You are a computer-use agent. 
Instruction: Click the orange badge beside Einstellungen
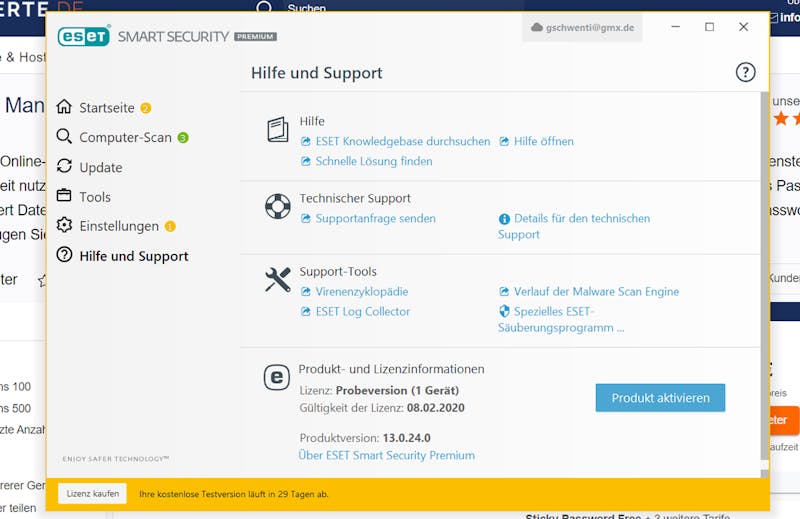(x=170, y=227)
